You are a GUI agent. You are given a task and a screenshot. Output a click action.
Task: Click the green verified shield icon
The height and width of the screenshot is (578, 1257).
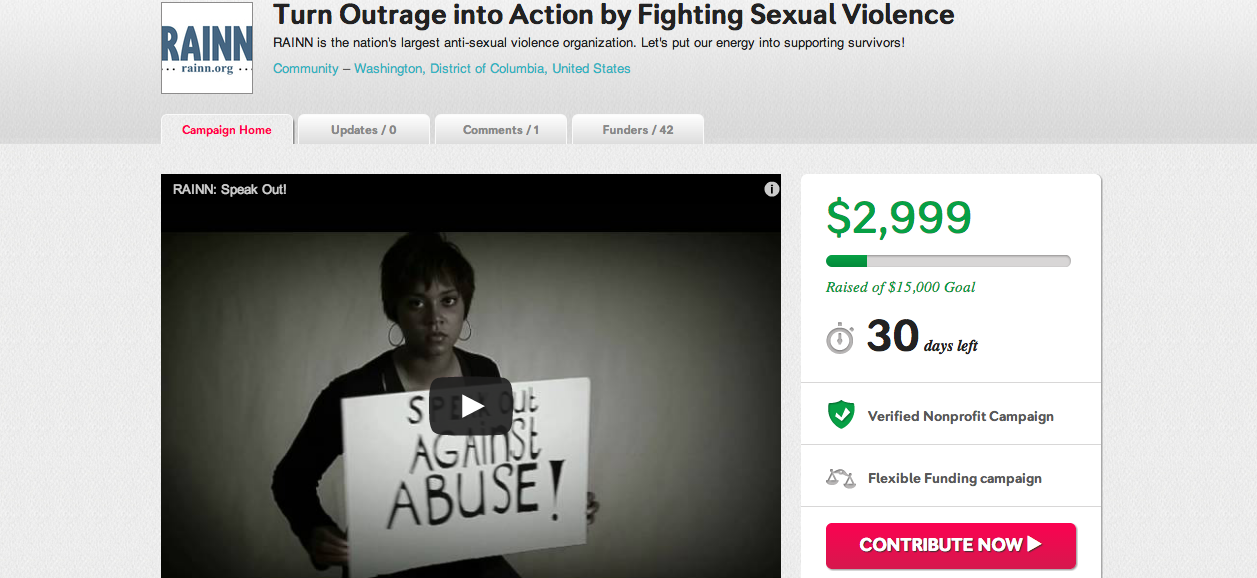841,415
